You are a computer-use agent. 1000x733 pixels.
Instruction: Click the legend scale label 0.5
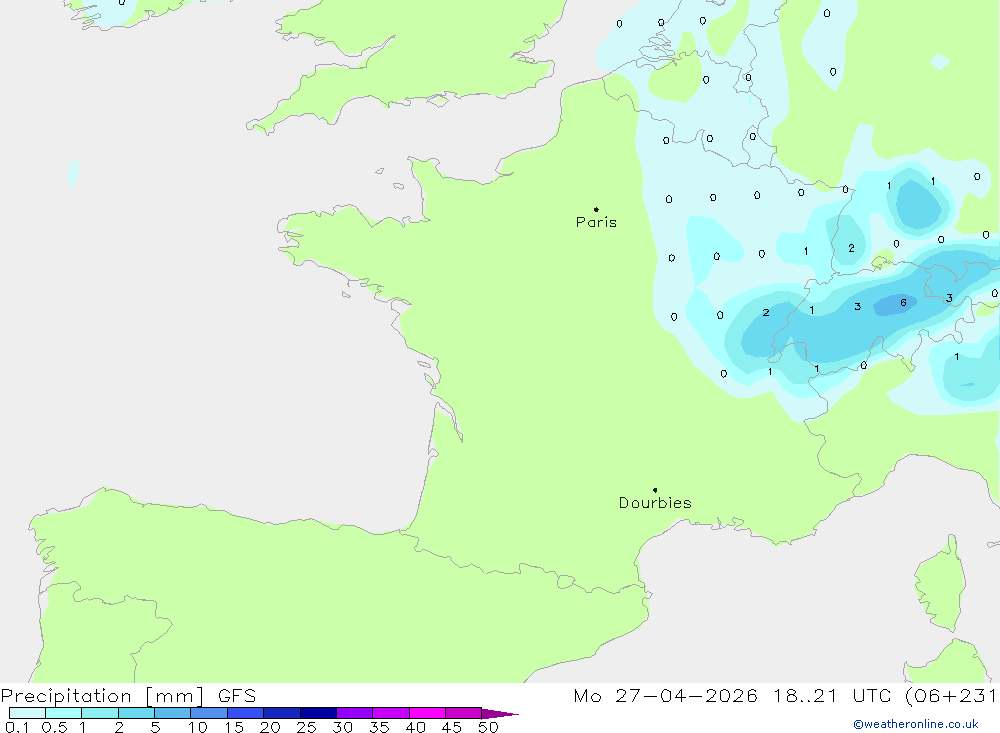click(x=54, y=727)
